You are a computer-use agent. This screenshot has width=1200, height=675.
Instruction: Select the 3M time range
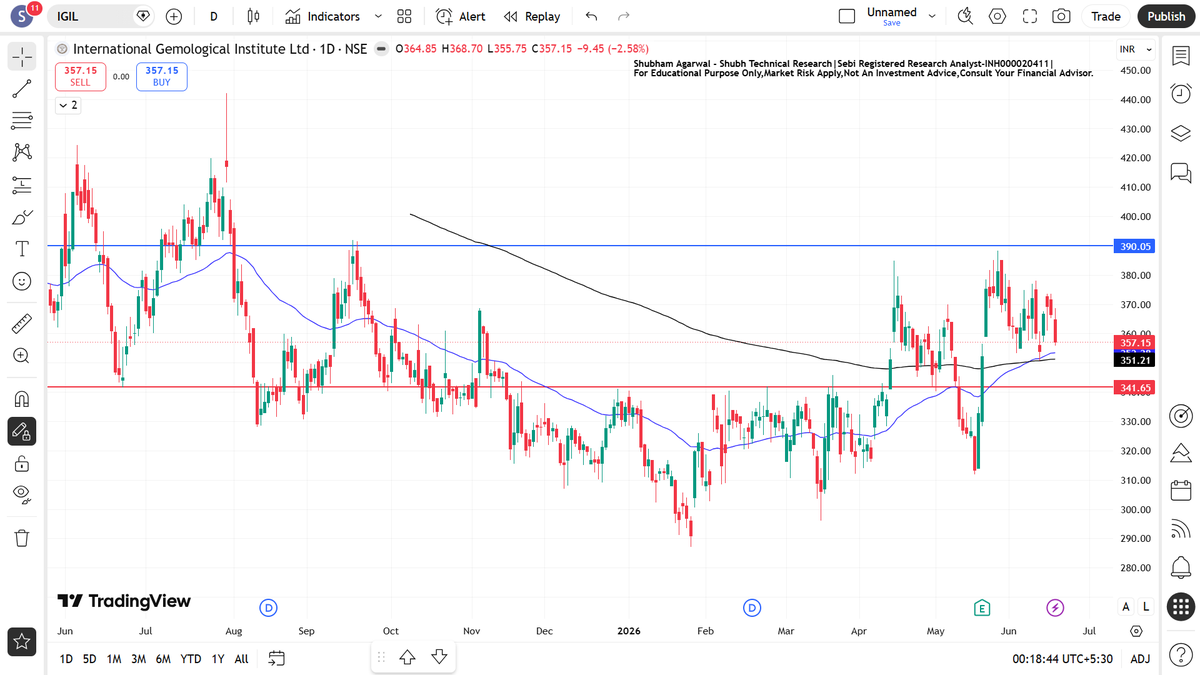[x=139, y=659]
